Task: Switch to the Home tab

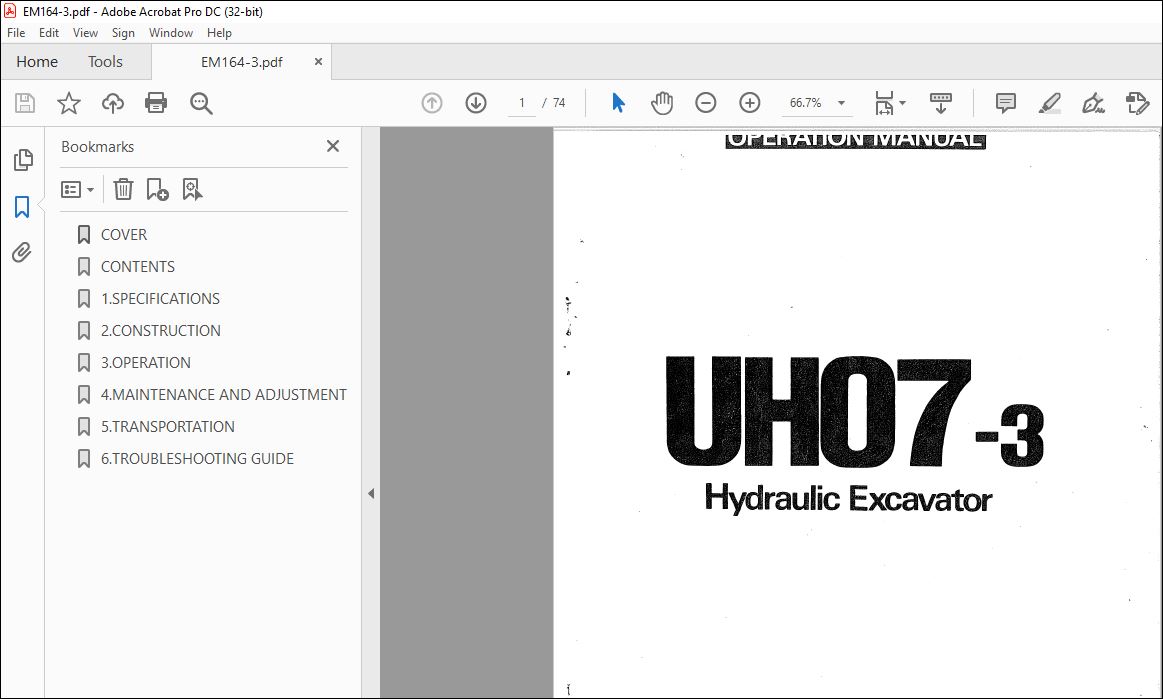Action: point(37,62)
